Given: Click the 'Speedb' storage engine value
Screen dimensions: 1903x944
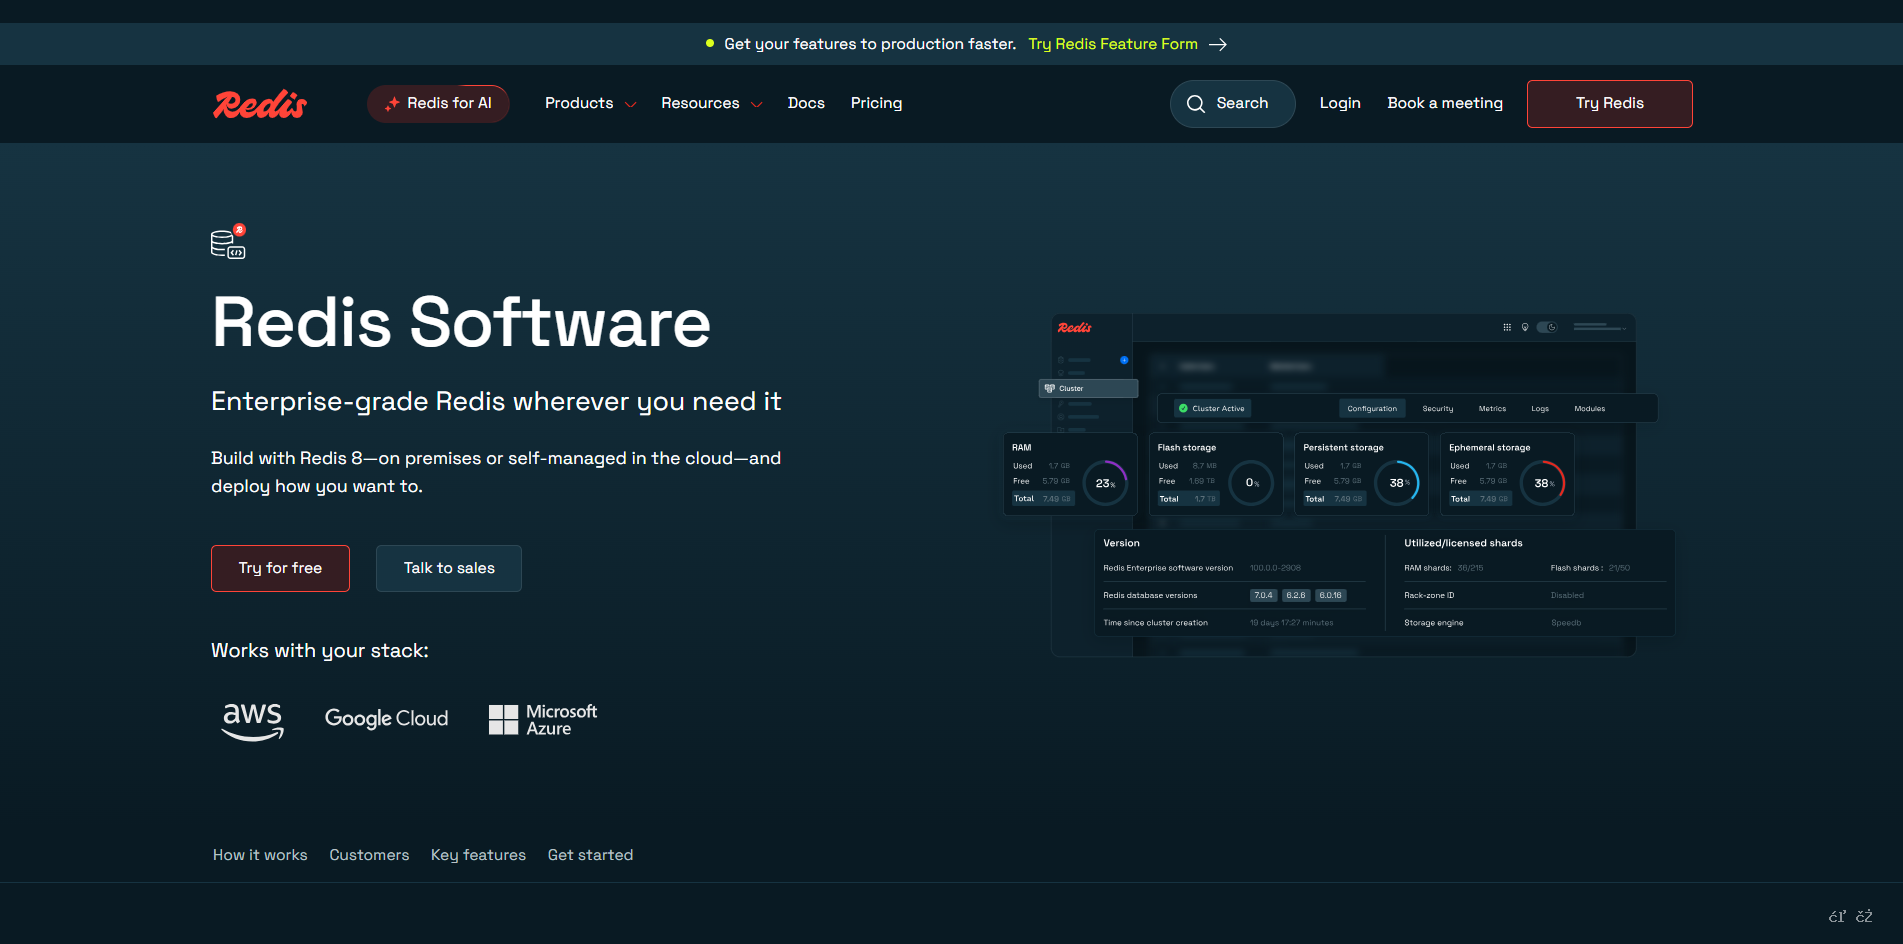Looking at the screenshot, I should point(1566,623).
